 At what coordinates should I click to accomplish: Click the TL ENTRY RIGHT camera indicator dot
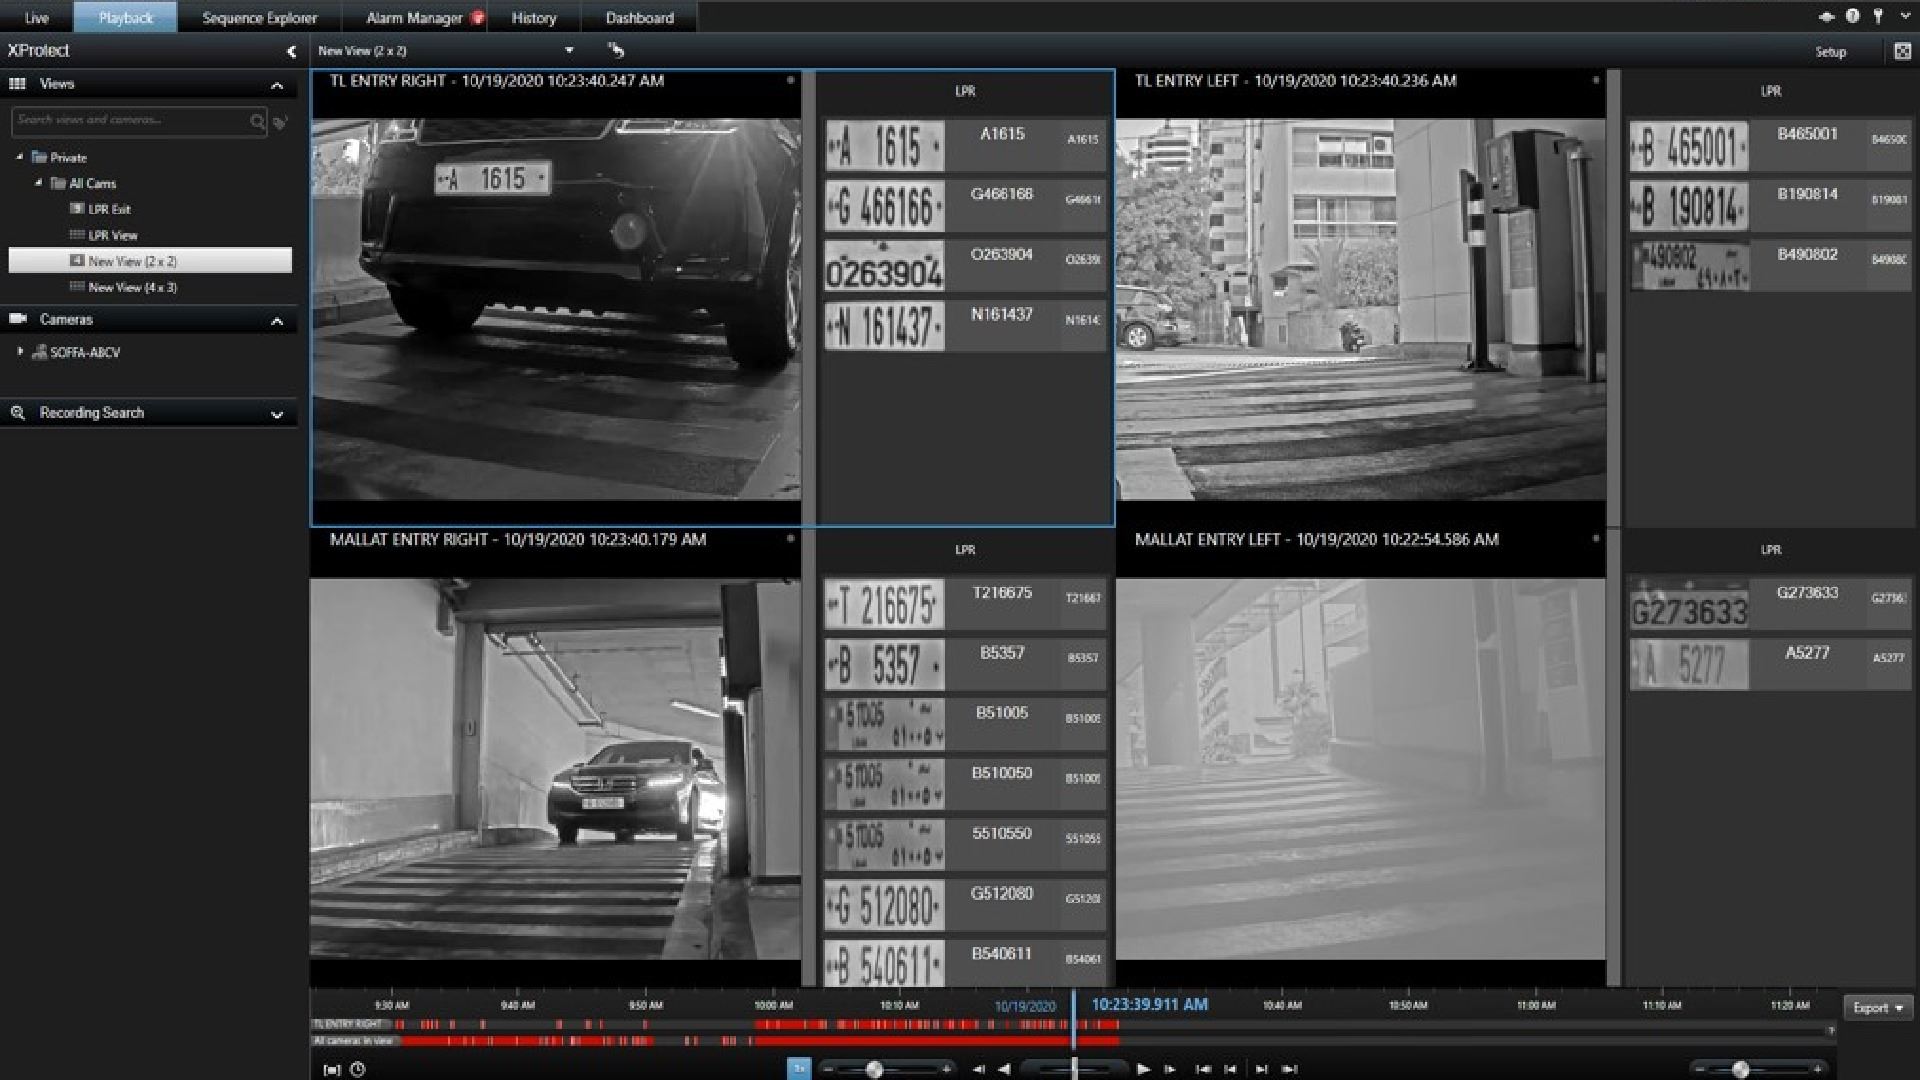point(790,80)
